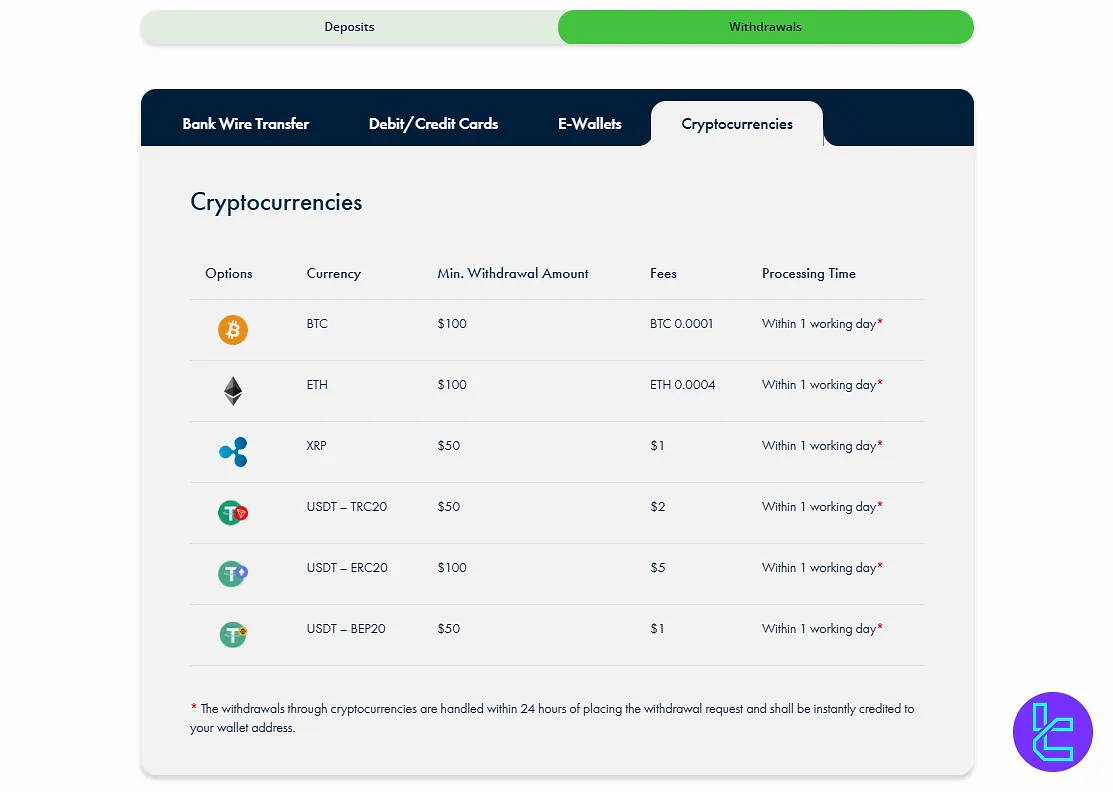Click the USDT TRC20 row processing time
1113x792 pixels.
pos(822,507)
